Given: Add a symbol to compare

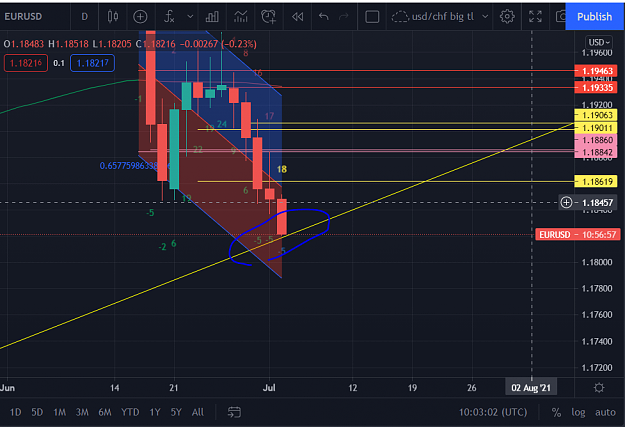Looking at the screenshot, I should (140, 17).
